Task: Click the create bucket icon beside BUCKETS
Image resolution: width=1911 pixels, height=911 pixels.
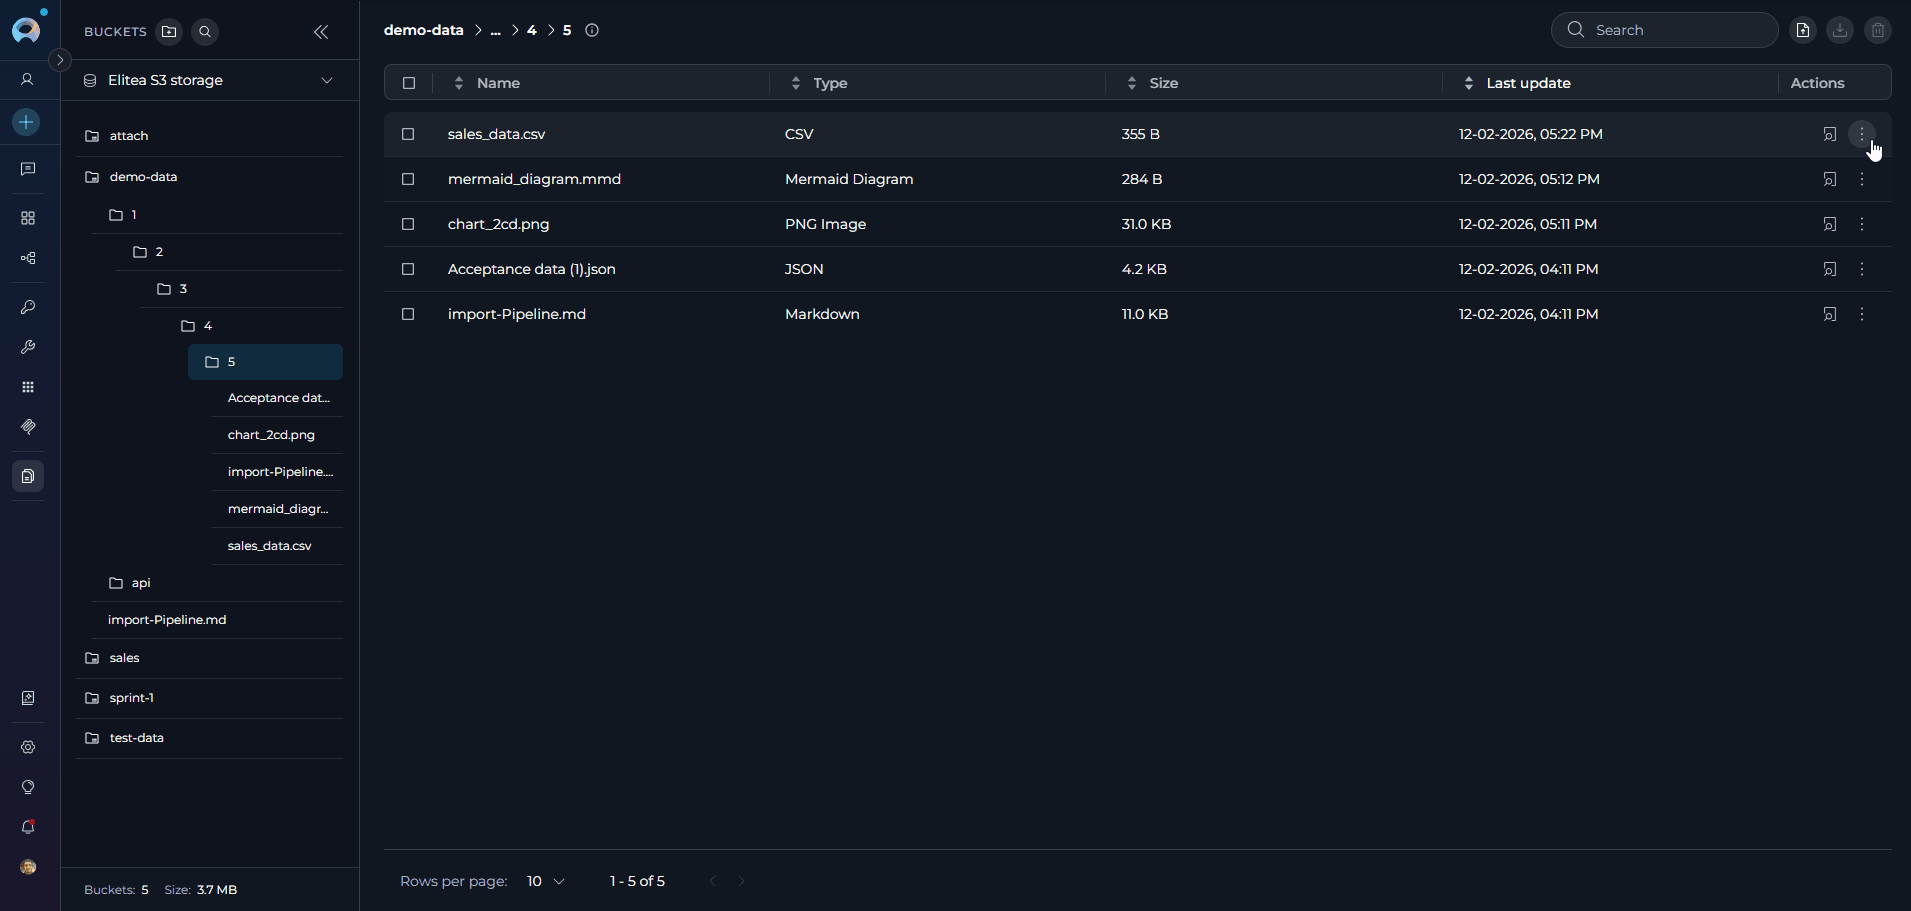Action: pyautogui.click(x=169, y=32)
